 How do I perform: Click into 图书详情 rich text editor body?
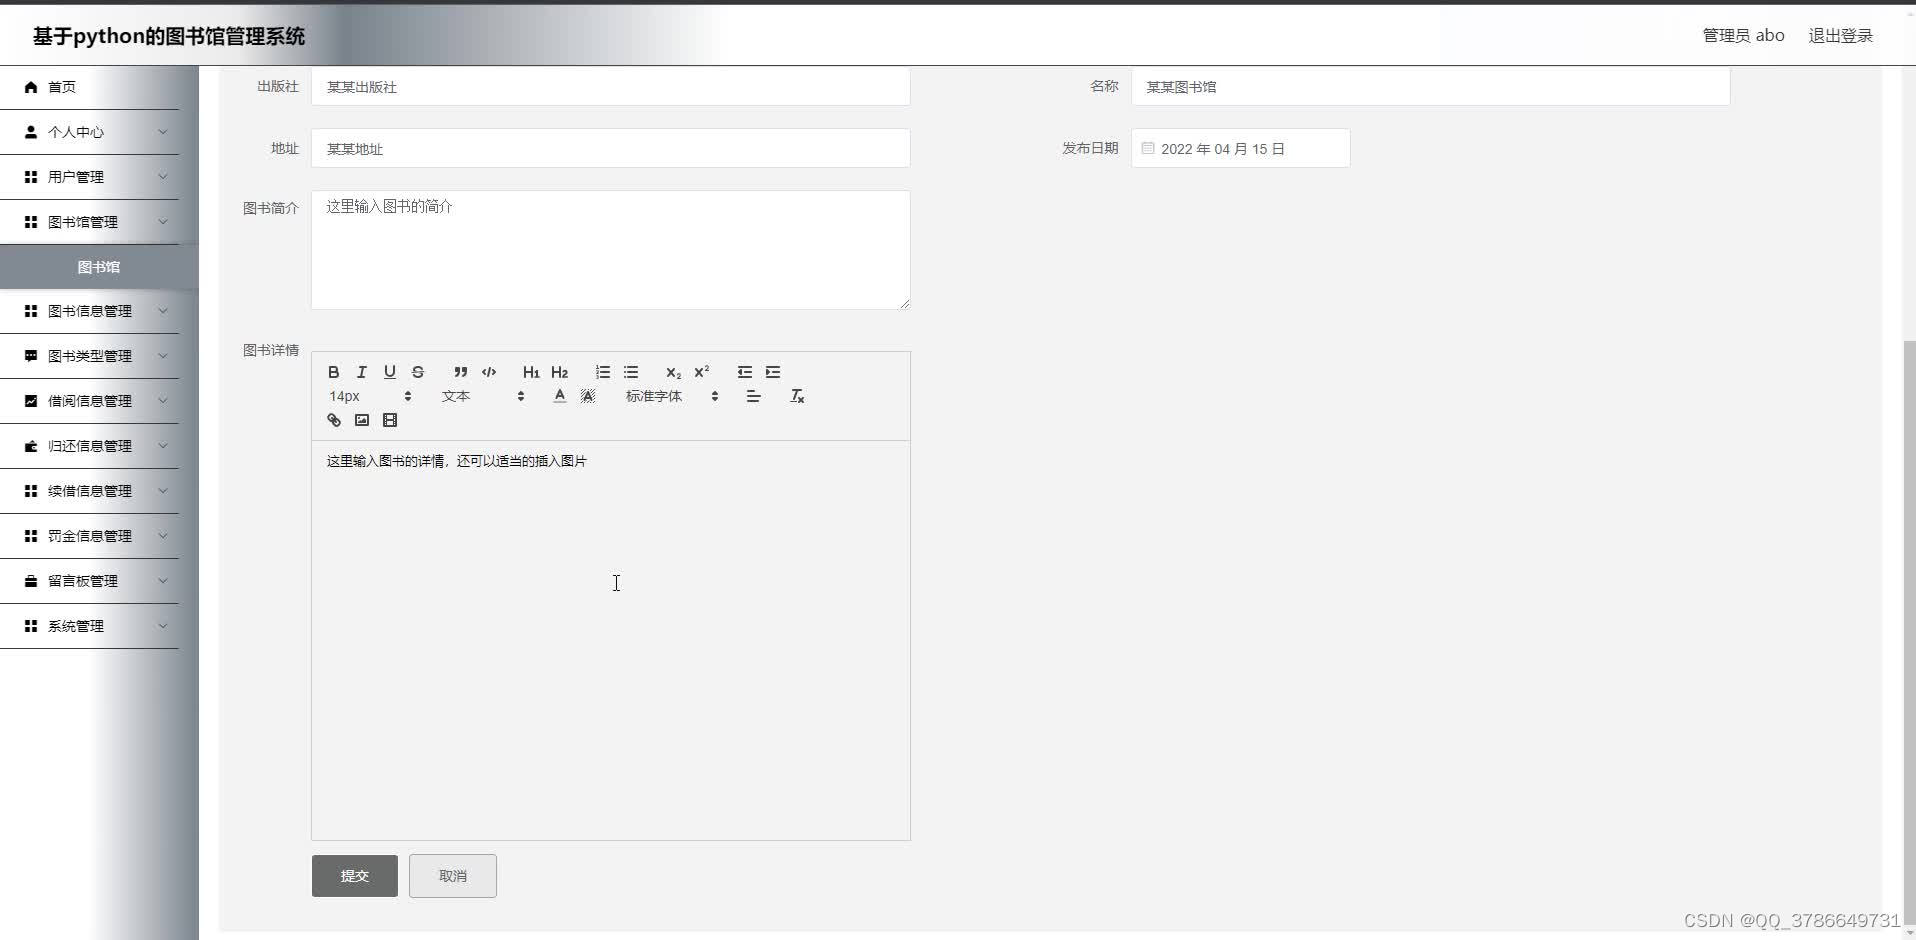pyautogui.click(x=611, y=640)
